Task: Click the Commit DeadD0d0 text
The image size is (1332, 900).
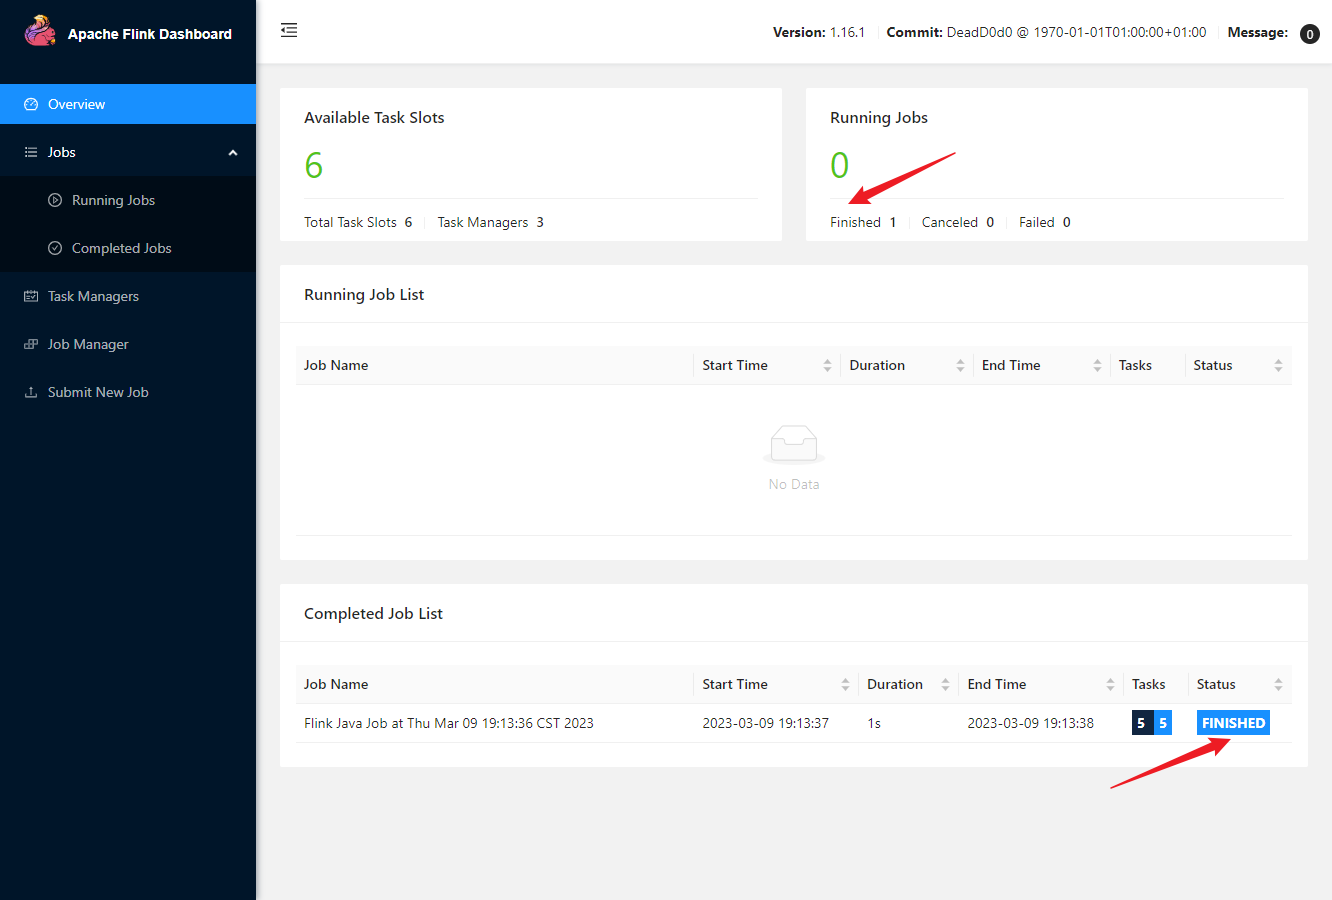Action: tap(1046, 32)
